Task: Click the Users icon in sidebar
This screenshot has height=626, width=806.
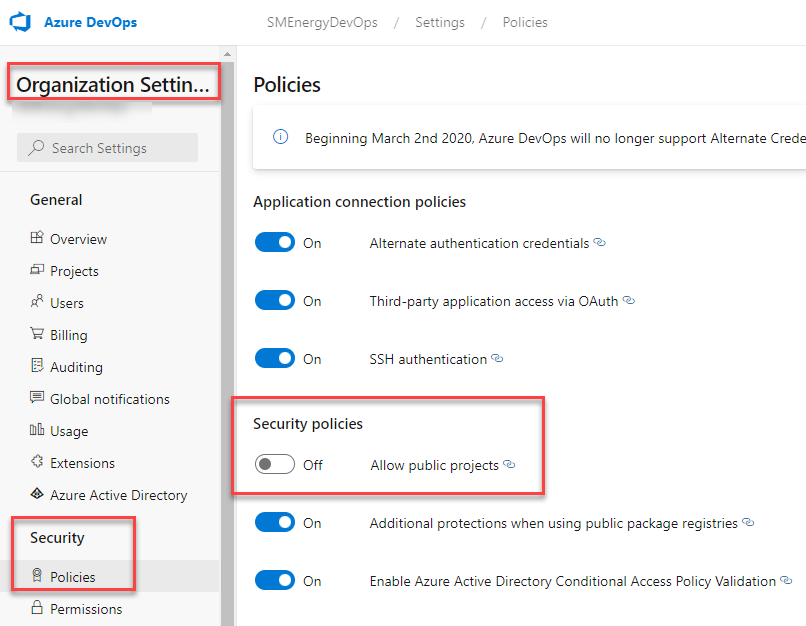Action: pyautogui.click(x=37, y=301)
